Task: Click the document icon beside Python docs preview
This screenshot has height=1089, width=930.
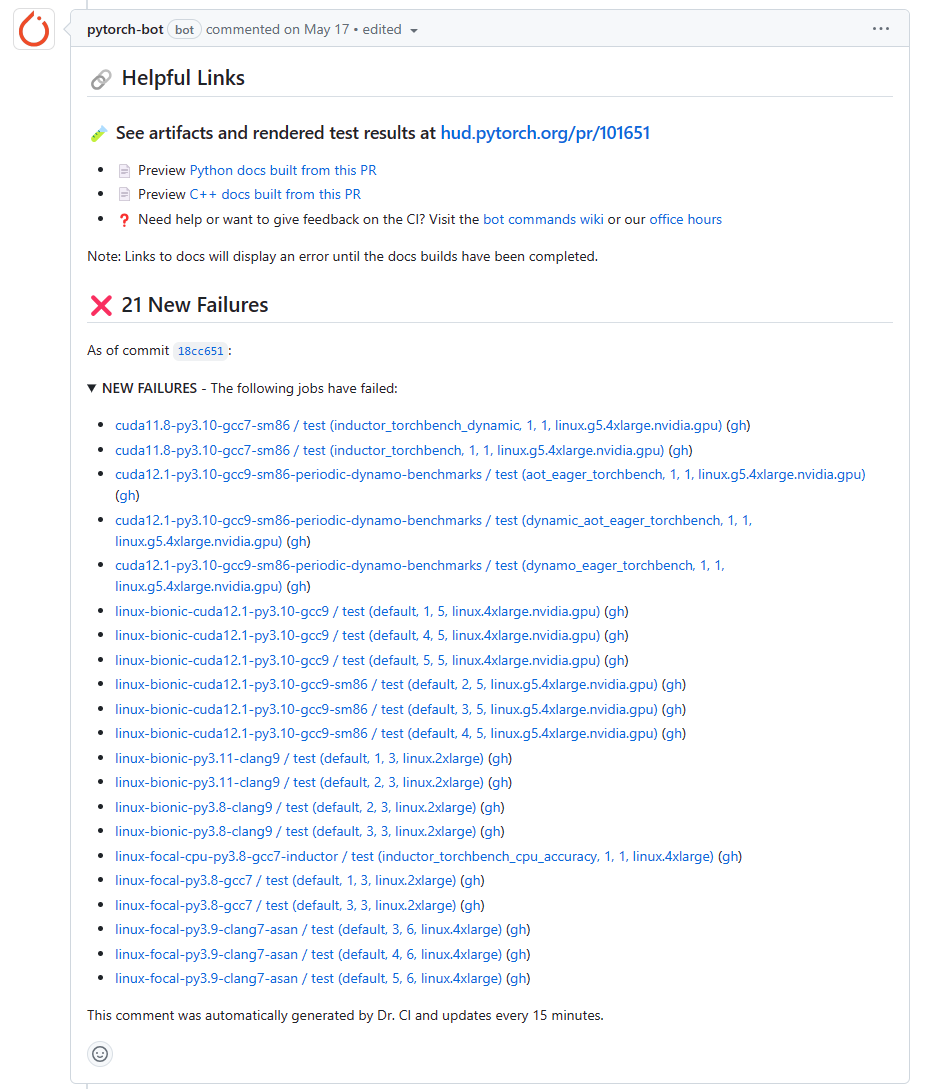Action: click(x=124, y=171)
